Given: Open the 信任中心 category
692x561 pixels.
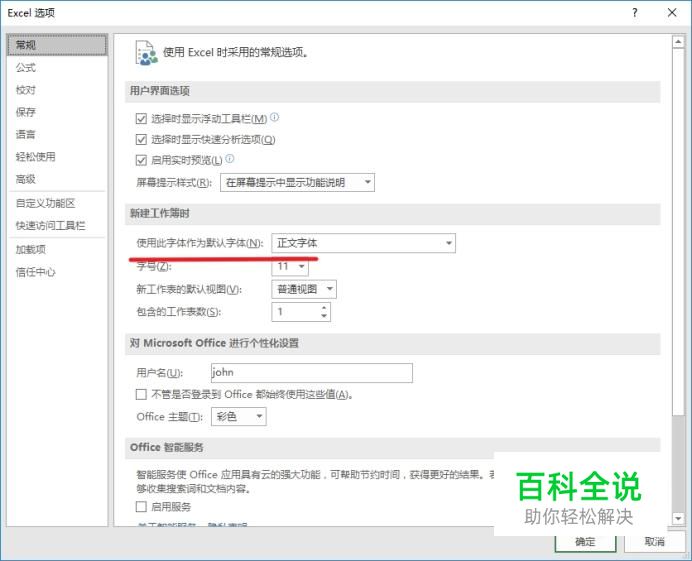Looking at the screenshot, I should pyautogui.click(x=35, y=272).
